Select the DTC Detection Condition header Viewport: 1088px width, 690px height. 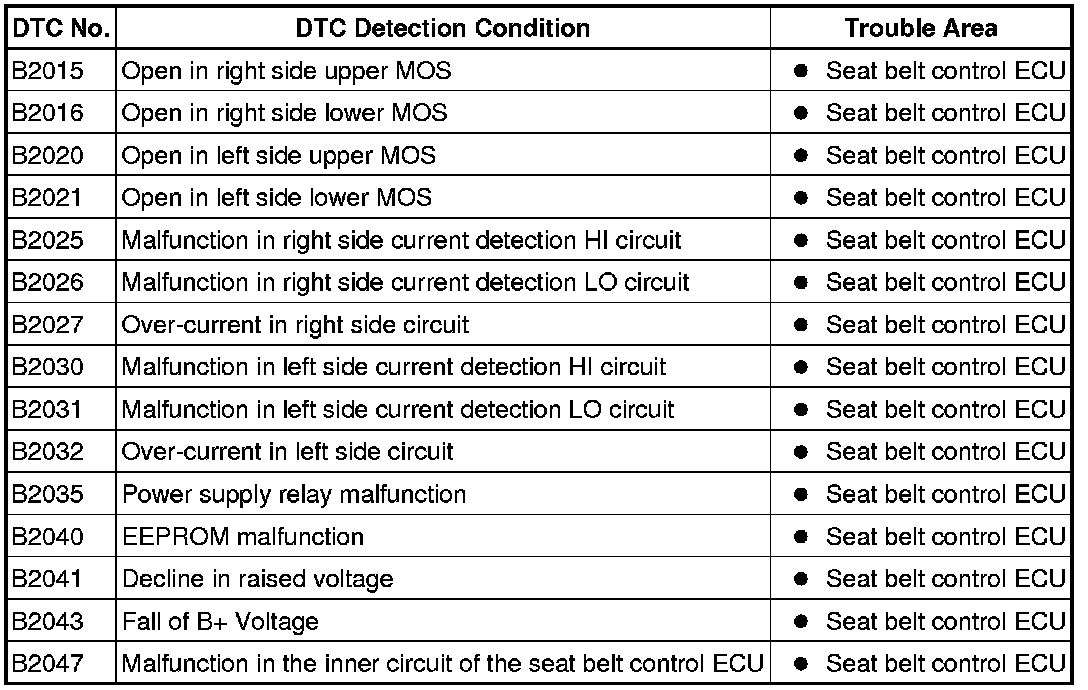pos(443,28)
